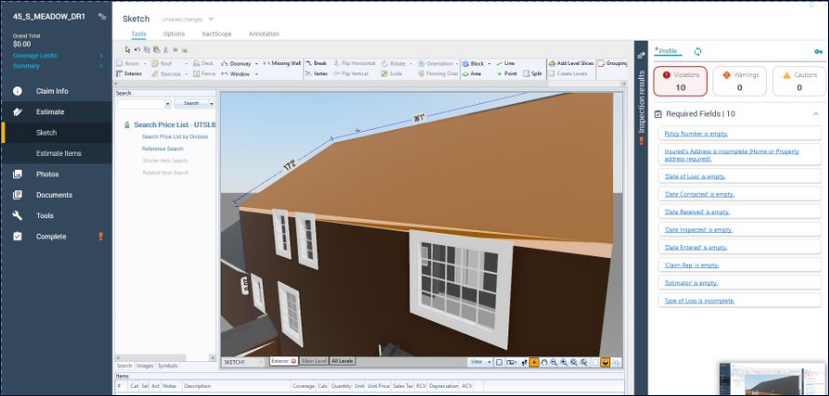Toggle the 3D view button
Image resolution: width=829 pixels, height=396 pixels.
pos(605,362)
